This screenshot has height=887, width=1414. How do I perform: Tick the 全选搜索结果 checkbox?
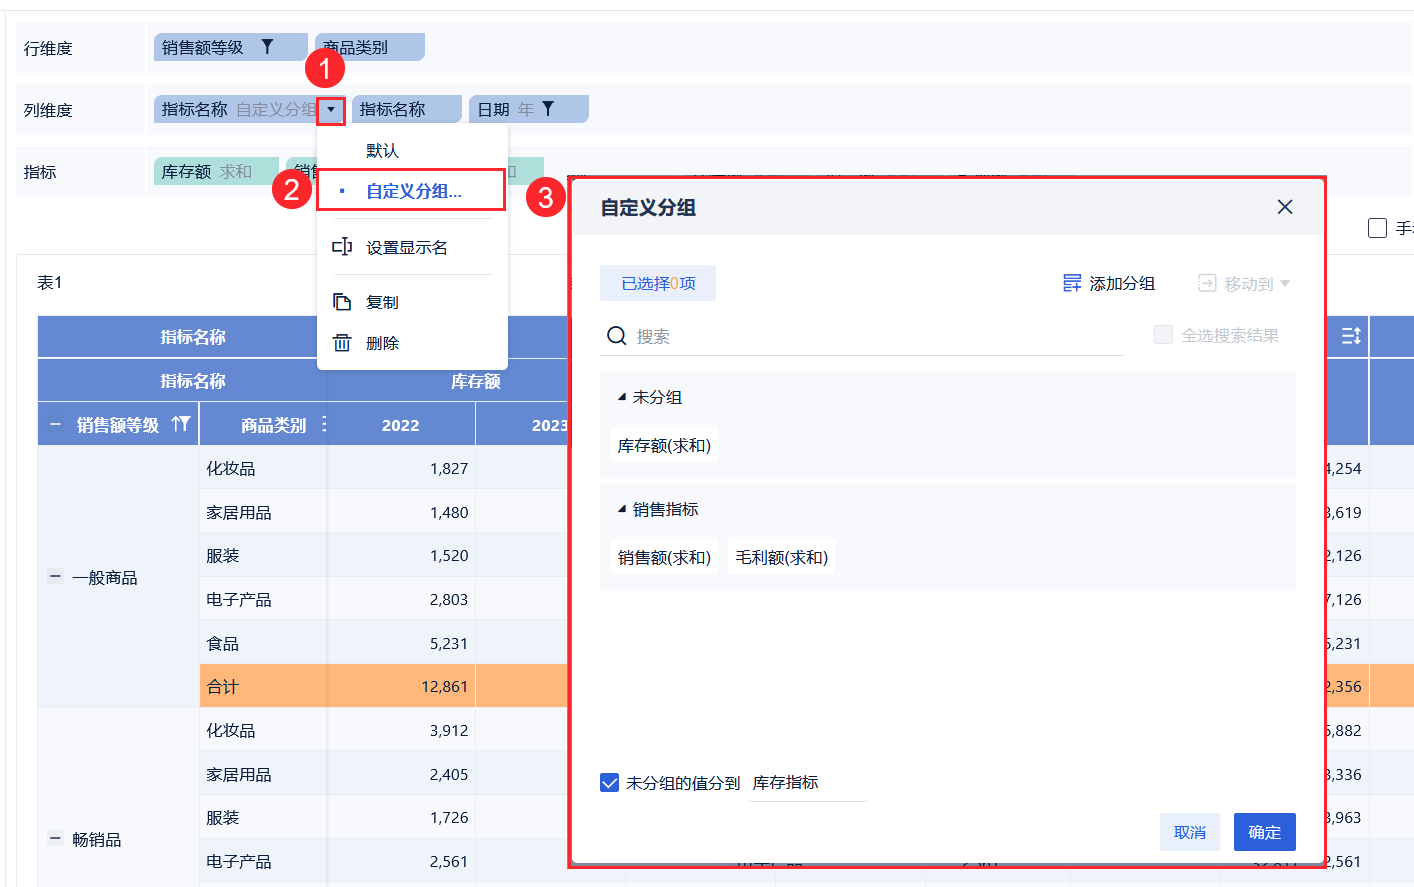click(1163, 335)
